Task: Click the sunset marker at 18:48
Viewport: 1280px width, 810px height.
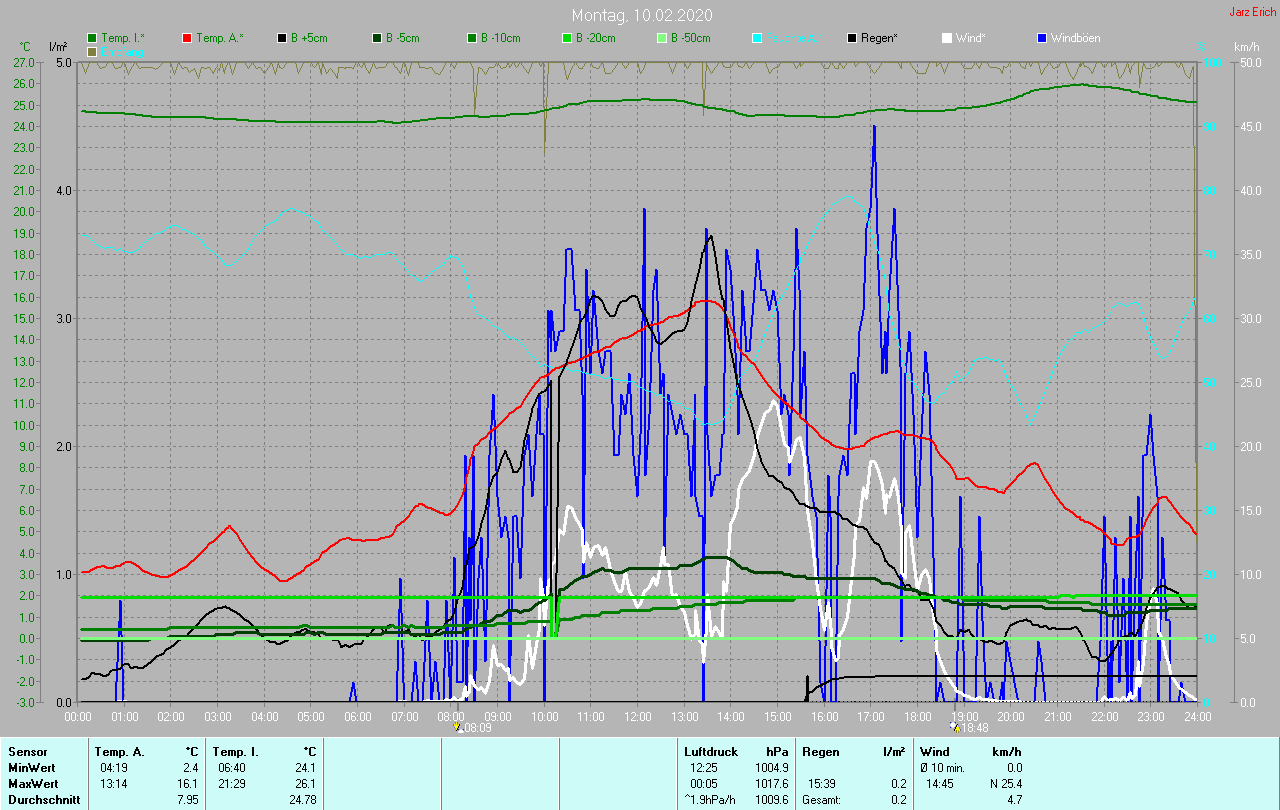Action: pyautogui.click(x=954, y=728)
